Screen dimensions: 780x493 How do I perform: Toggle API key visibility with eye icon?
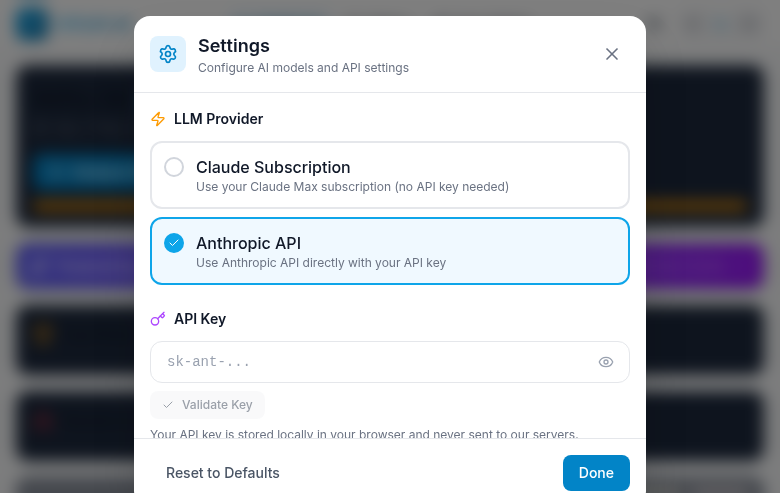coord(605,362)
